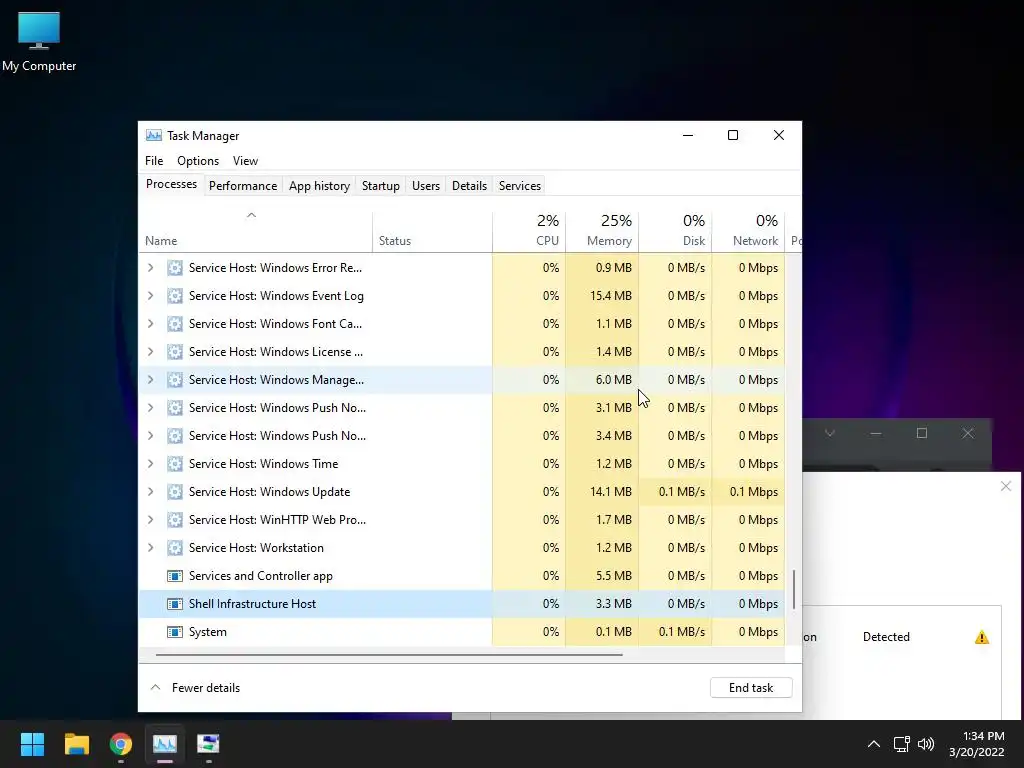Close the background dialog panel with X
The image size is (1024, 768).
click(x=1006, y=486)
